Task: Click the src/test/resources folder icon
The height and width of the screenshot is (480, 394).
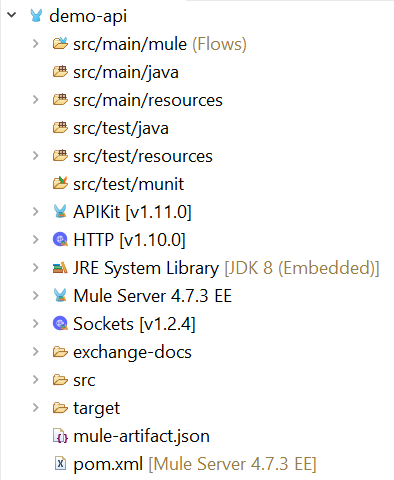Action: click(60, 156)
